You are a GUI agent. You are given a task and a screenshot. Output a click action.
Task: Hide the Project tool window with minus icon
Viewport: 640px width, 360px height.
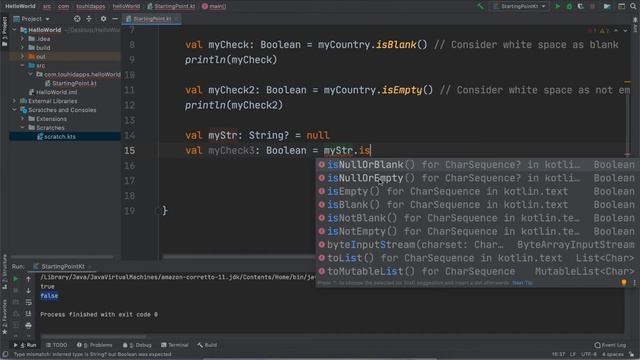(115, 19)
